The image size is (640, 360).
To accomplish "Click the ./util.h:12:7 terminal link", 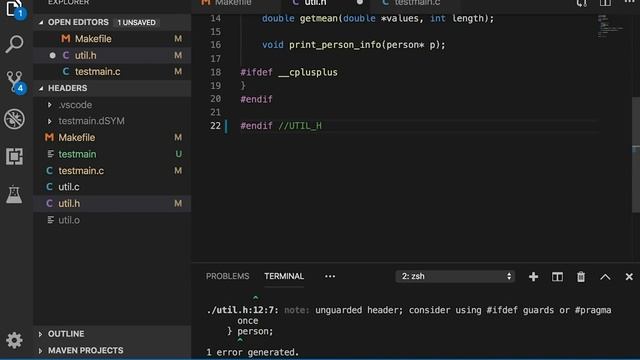I will point(242,310).
